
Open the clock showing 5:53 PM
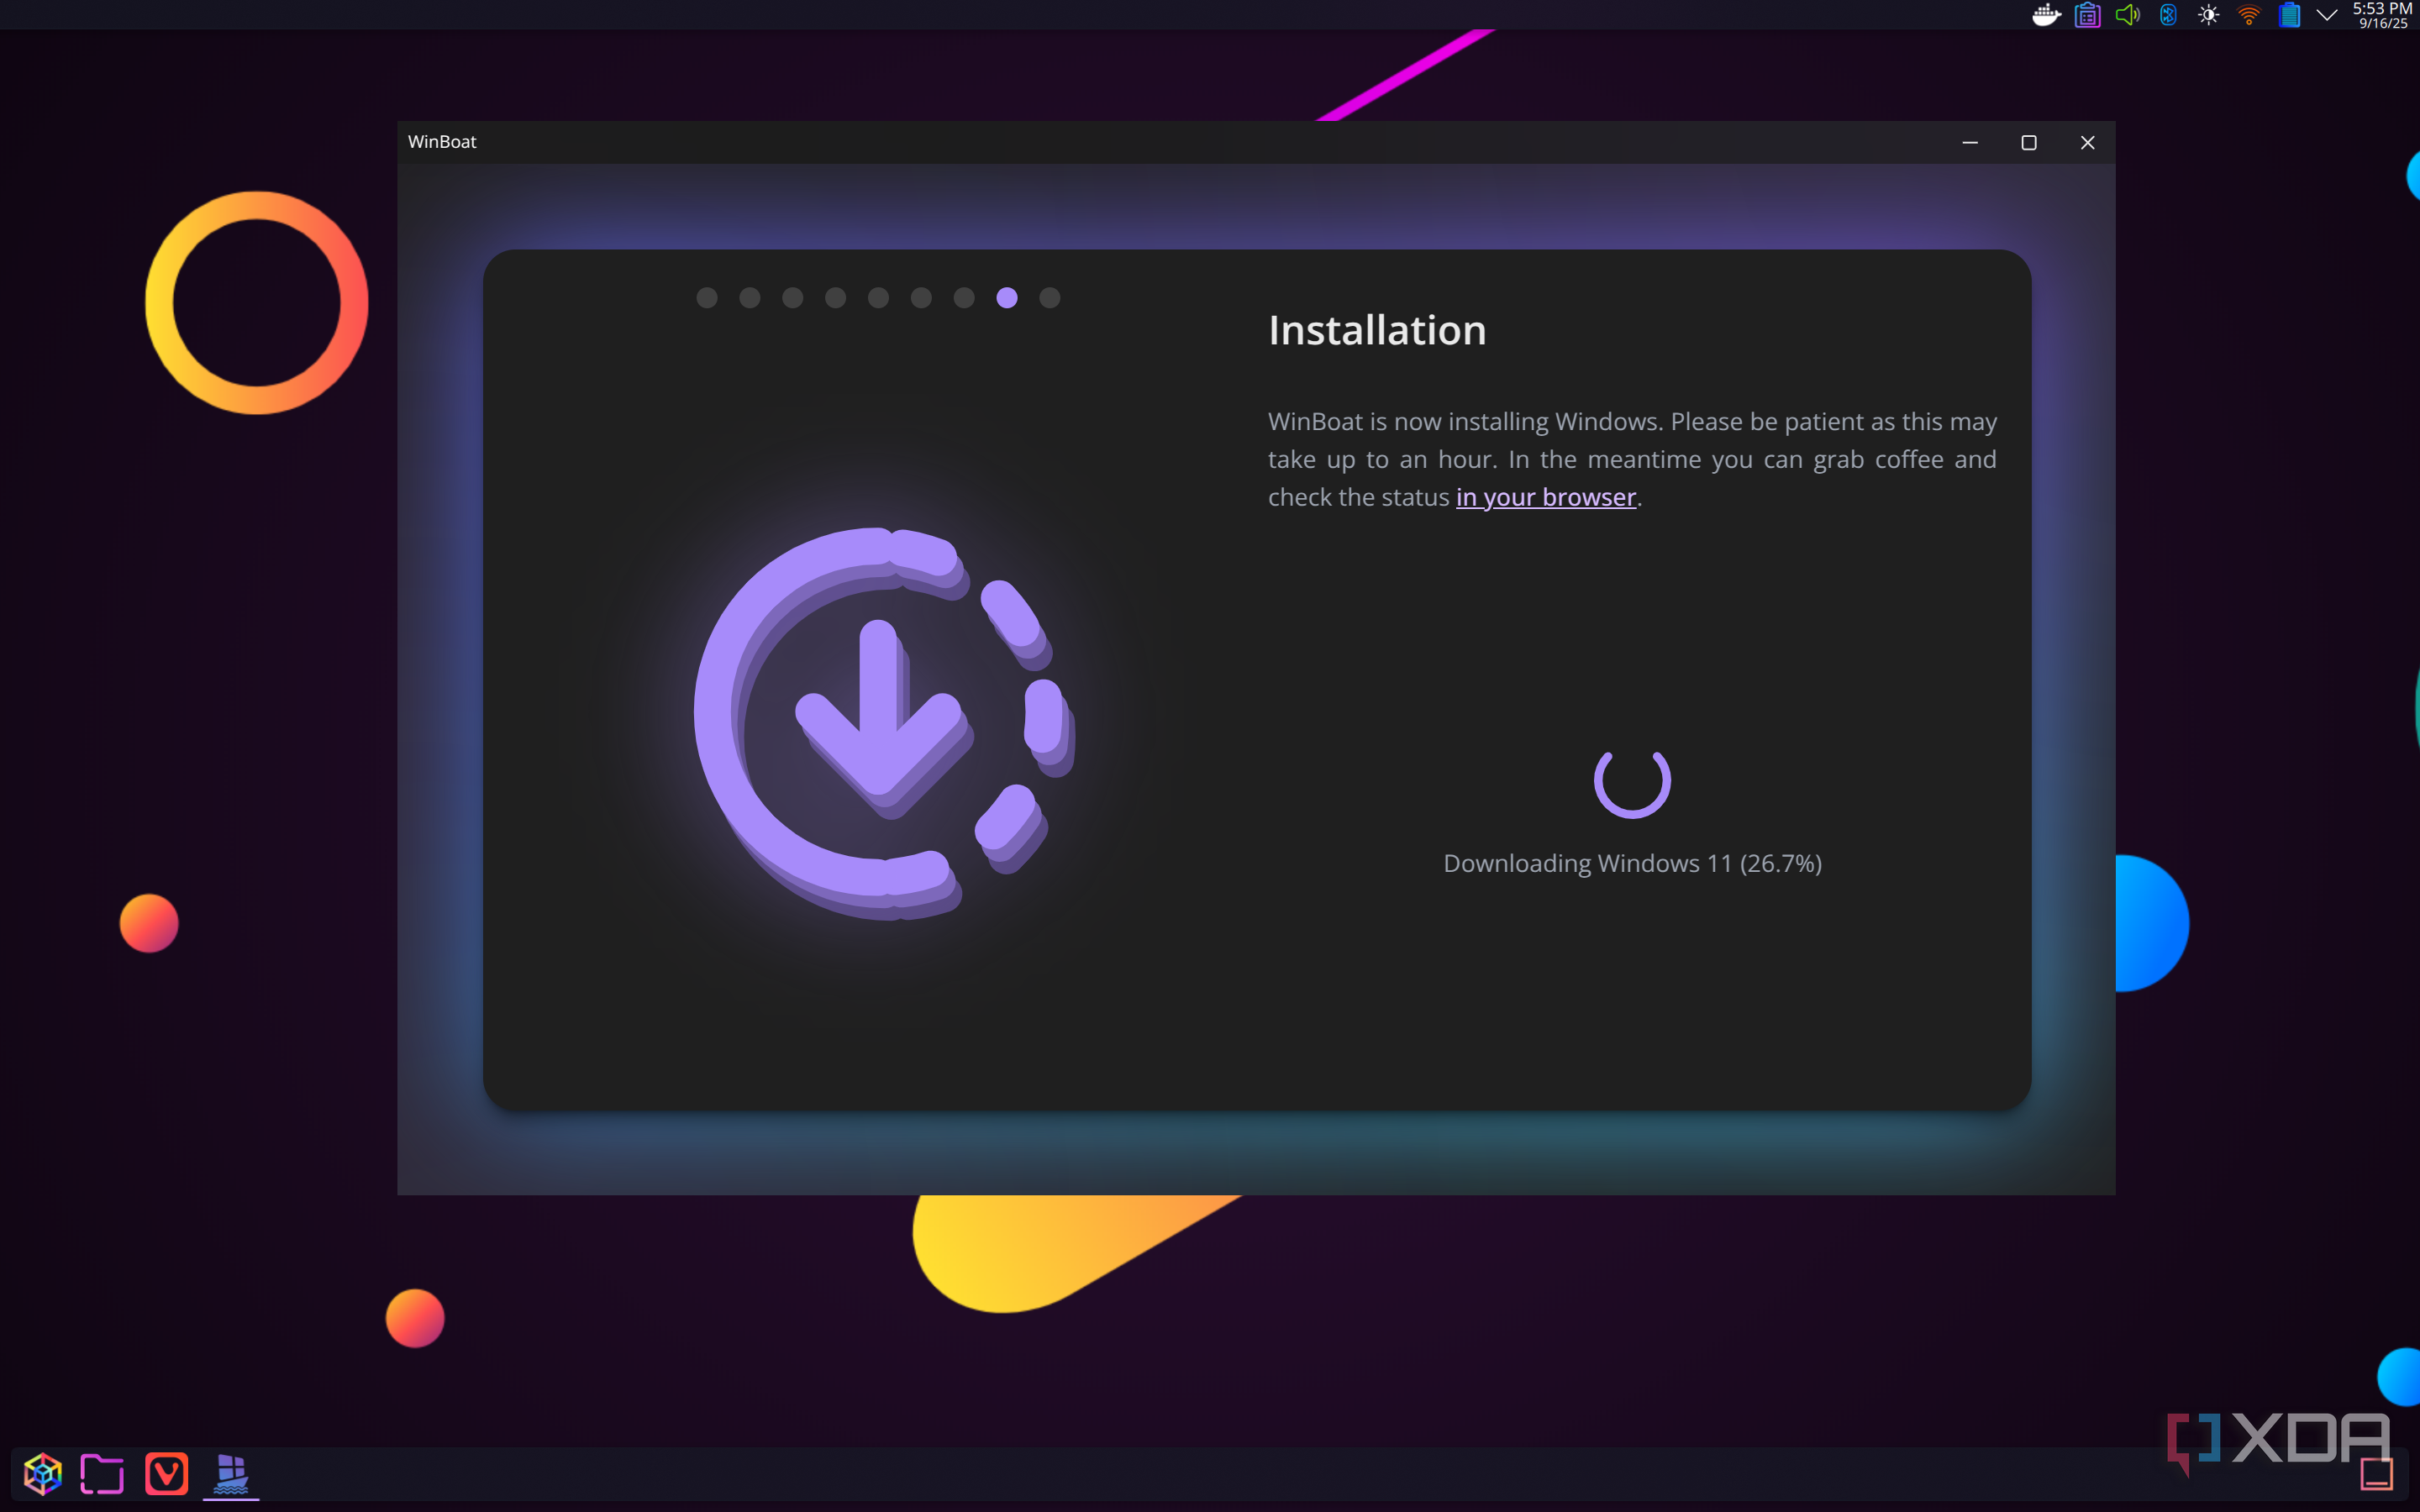point(2383,15)
